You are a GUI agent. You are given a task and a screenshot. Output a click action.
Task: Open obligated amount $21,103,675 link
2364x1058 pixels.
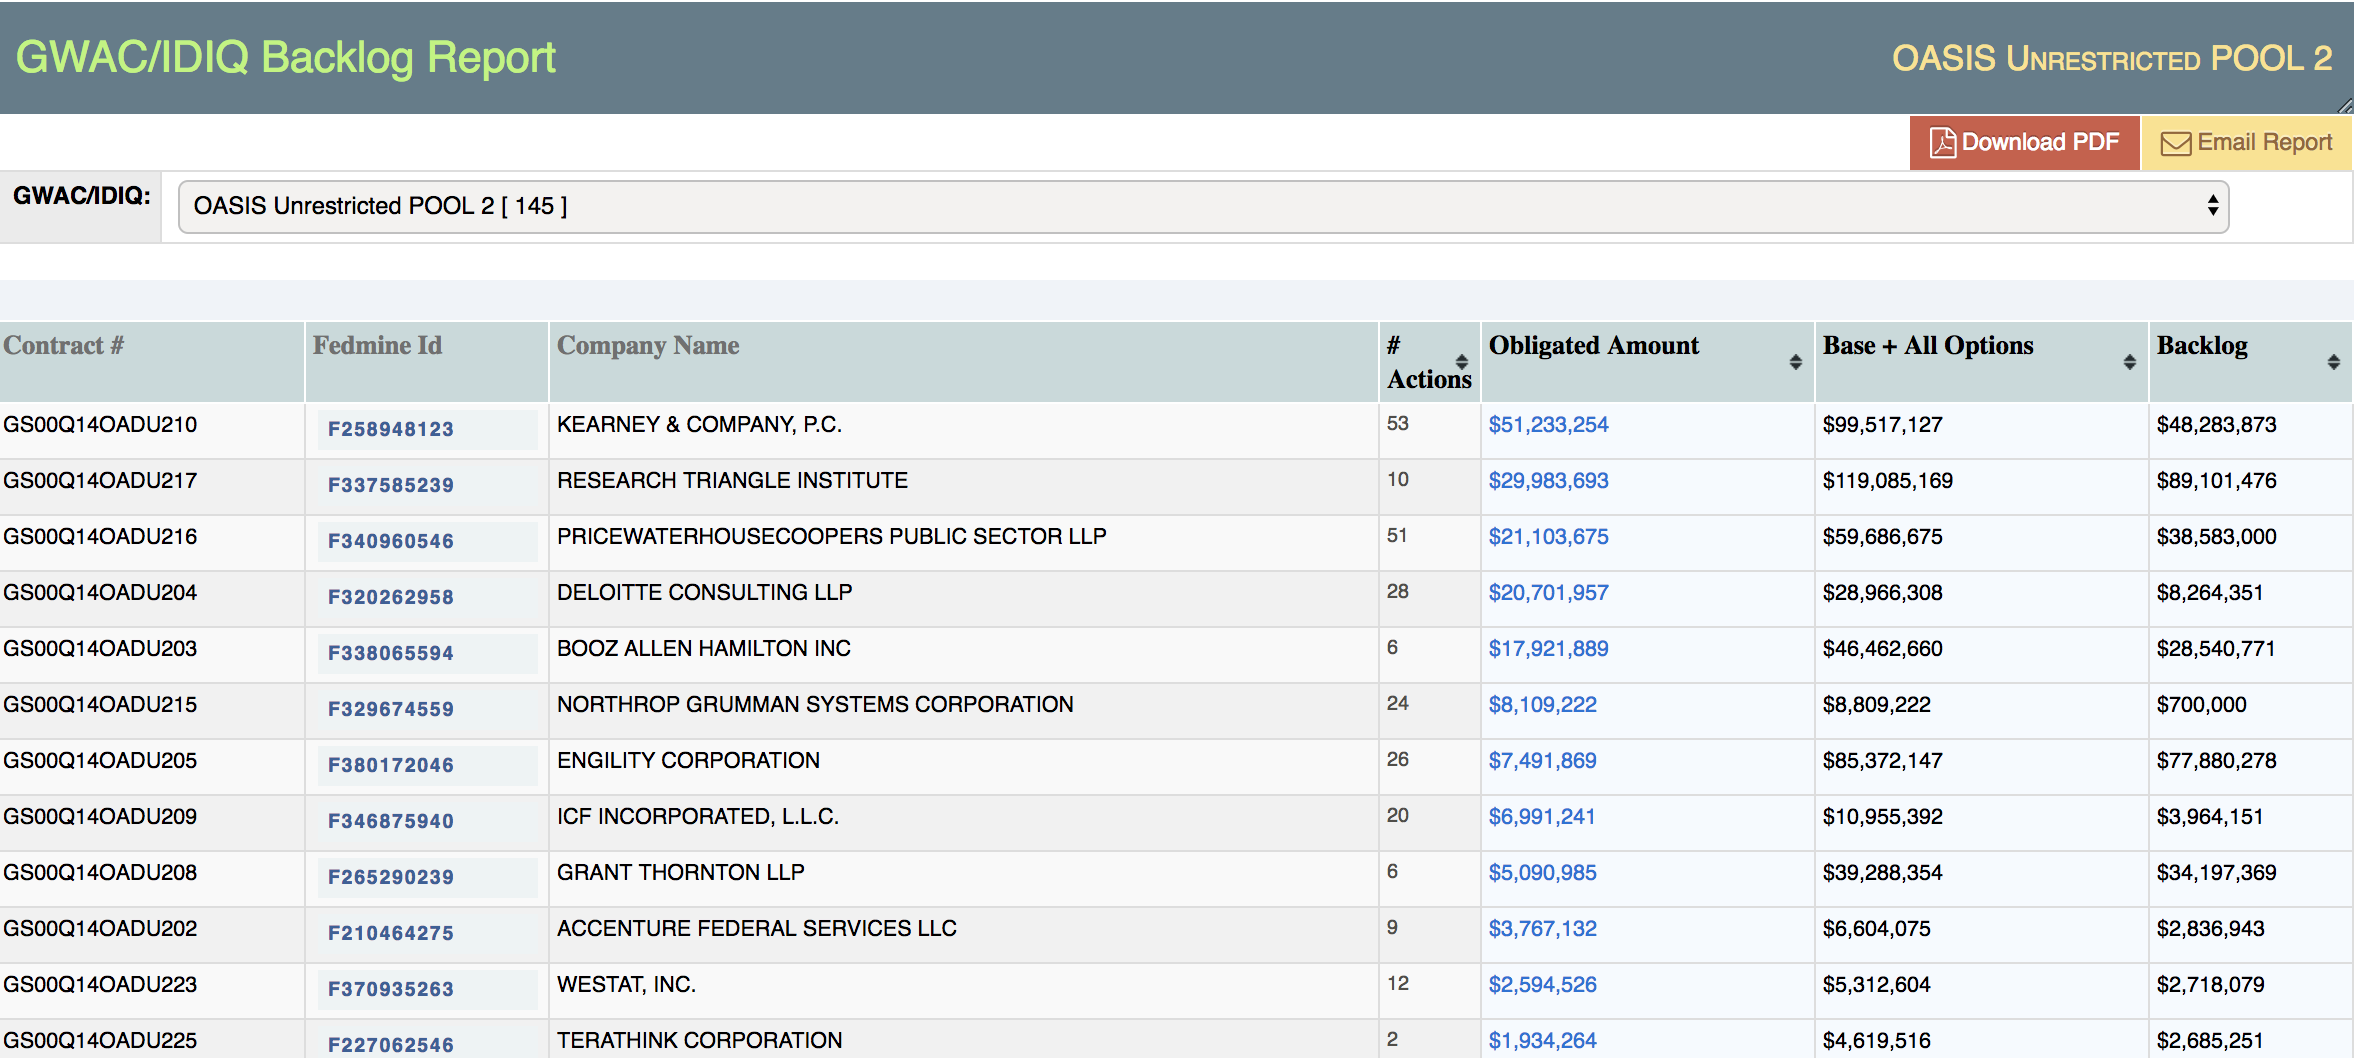tap(1548, 537)
